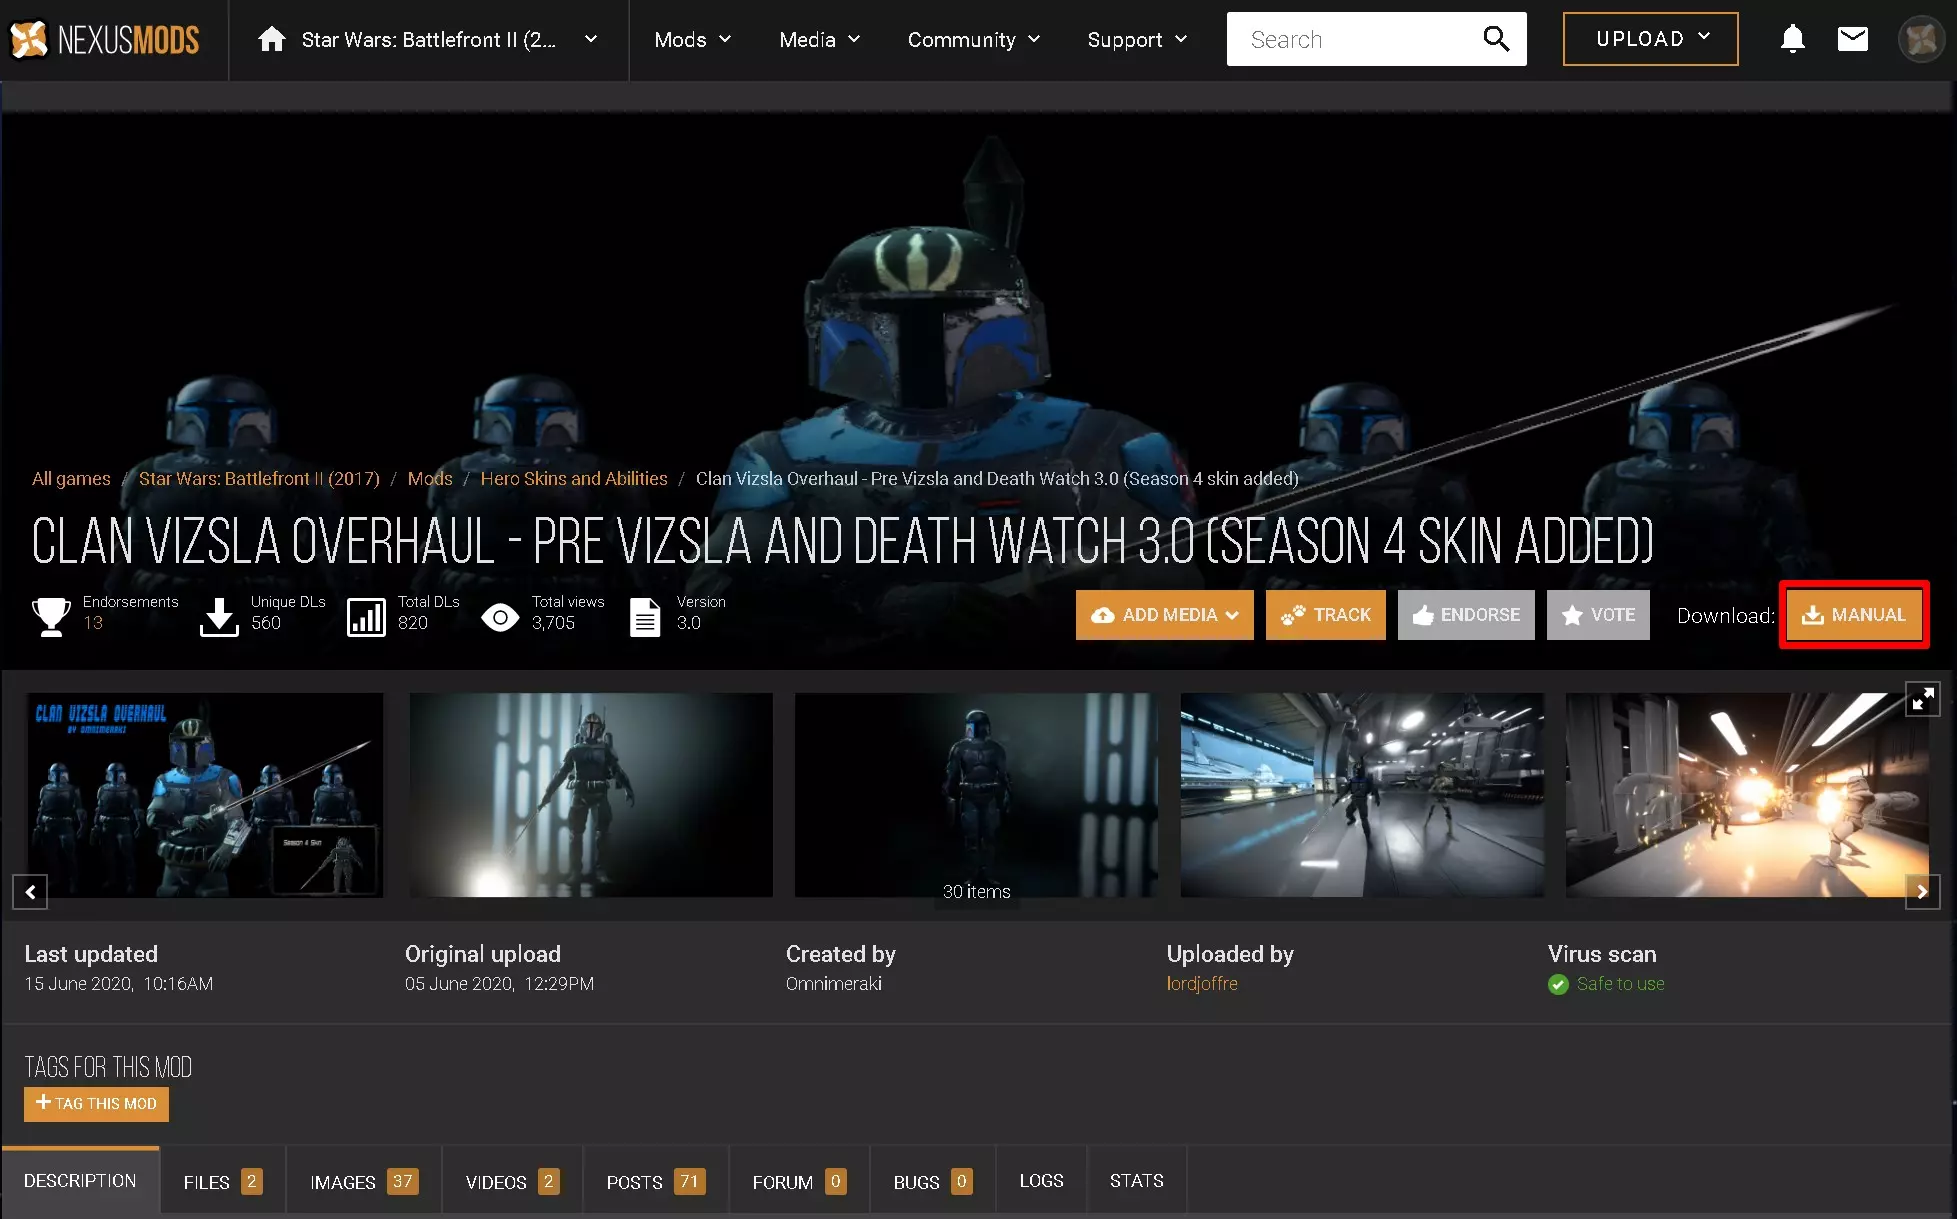Open the user profile avatar
The width and height of the screenshot is (1957, 1219).
(1920, 39)
